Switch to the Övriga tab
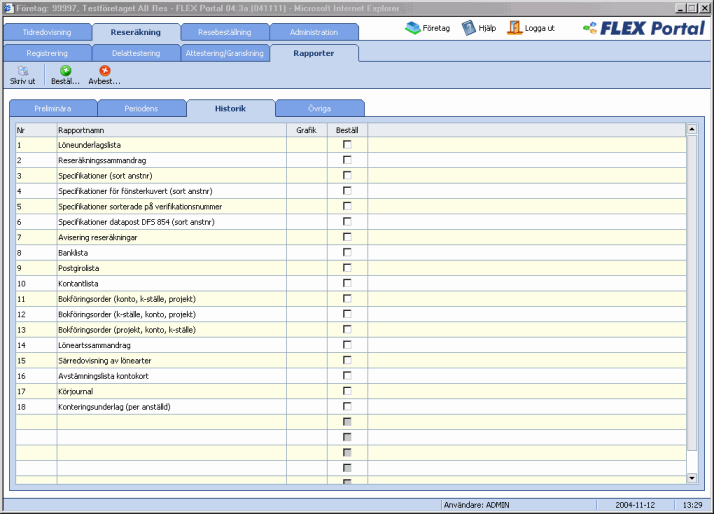The image size is (714, 514). coord(320,108)
